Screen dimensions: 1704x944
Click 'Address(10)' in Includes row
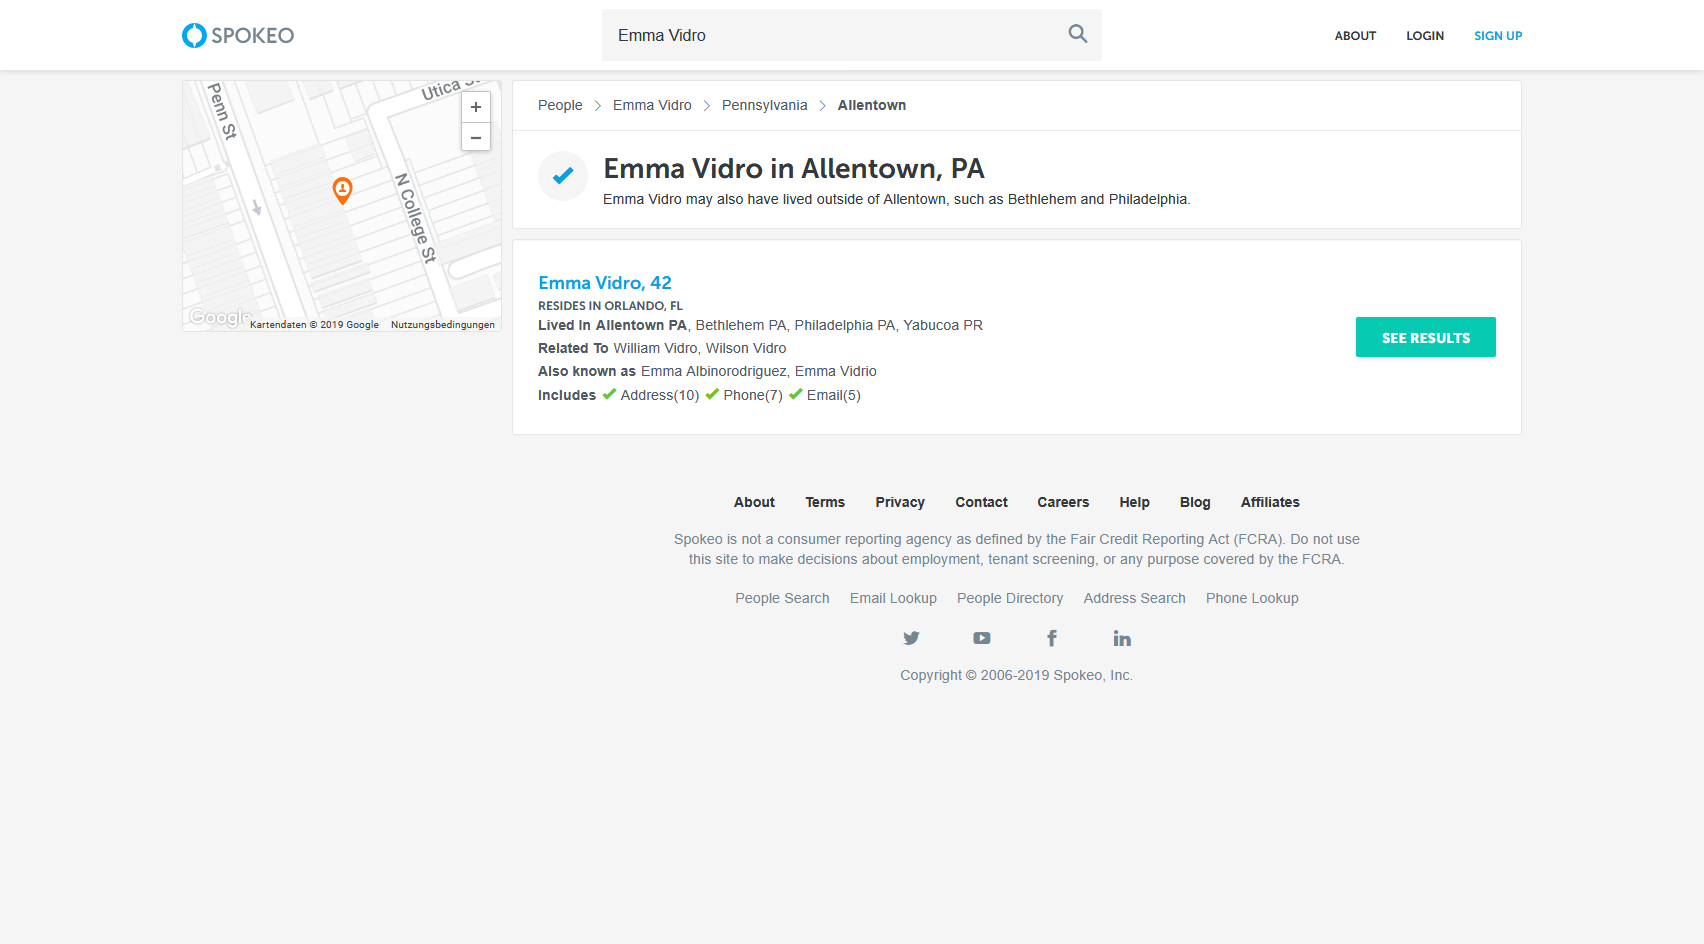point(660,395)
